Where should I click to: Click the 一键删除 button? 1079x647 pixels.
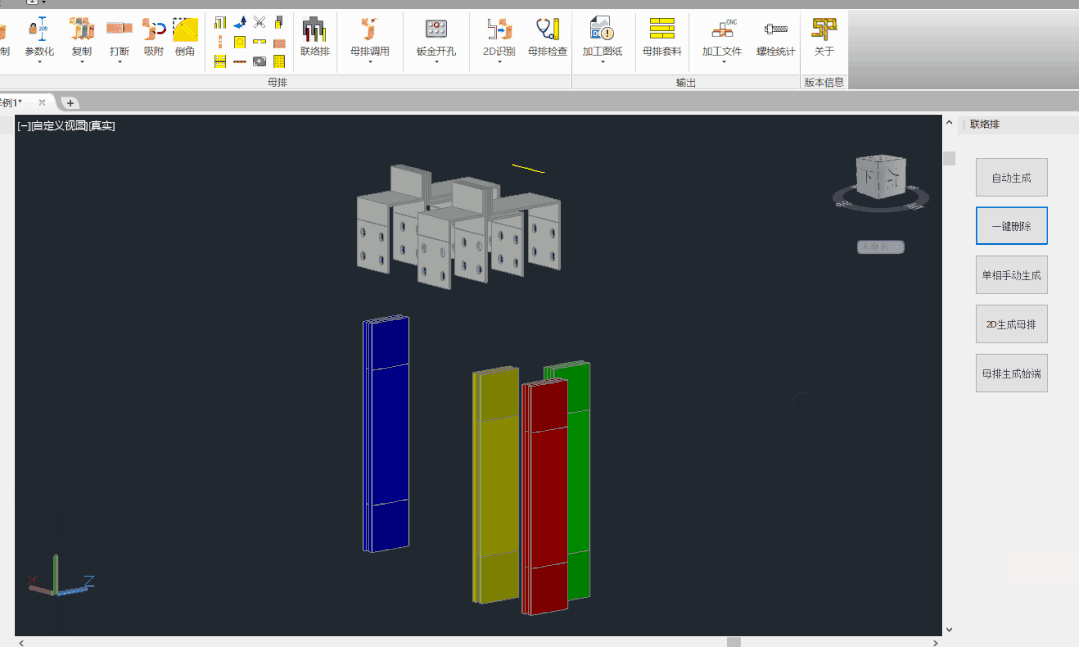(x=1012, y=226)
